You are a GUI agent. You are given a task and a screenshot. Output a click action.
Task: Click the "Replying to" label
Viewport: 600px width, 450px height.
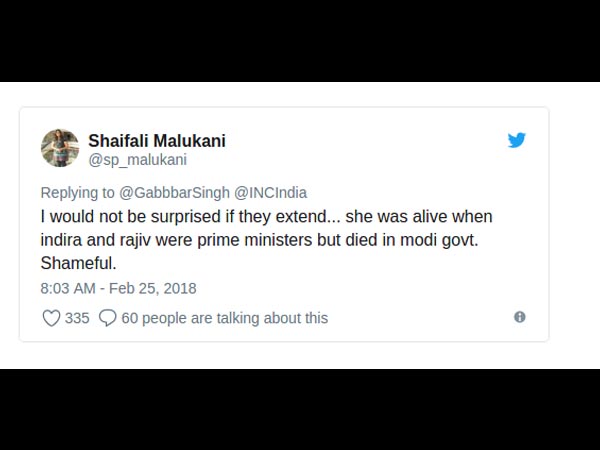(78, 193)
